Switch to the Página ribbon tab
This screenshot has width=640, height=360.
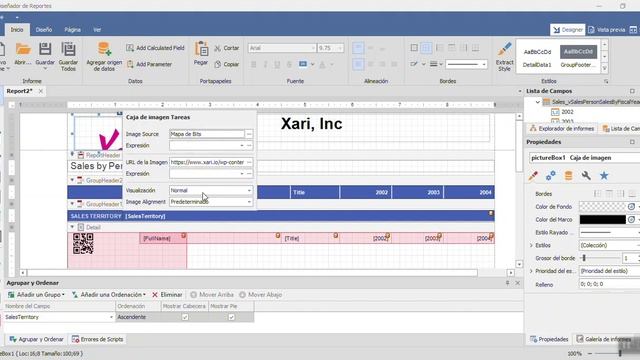point(72,29)
